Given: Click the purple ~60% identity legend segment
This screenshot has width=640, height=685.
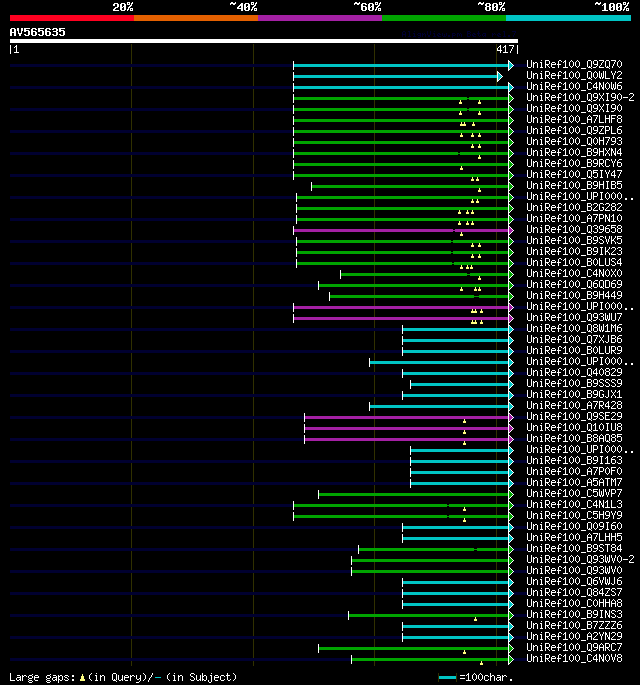Looking at the screenshot, I should click(320, 18).
